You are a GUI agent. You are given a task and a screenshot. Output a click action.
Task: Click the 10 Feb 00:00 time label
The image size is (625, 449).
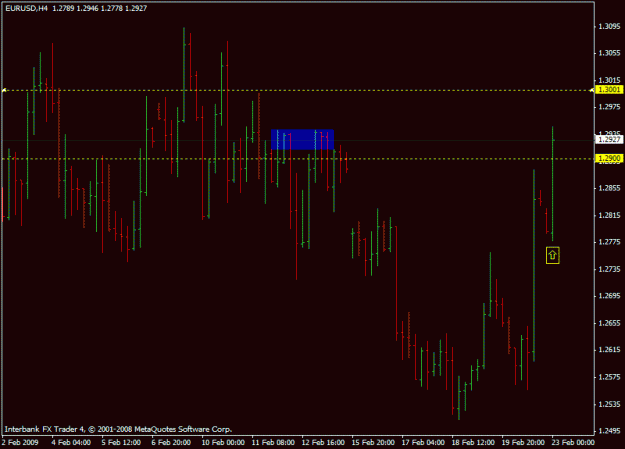(223, 442)
